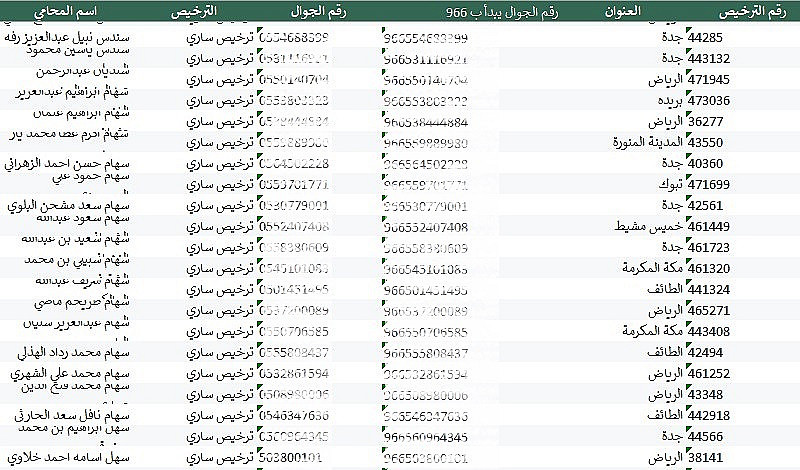Image resolution: width=800 pixels, height=470 pixels.
Task: Select ترخيص ساري in the 38141 row
Action: [x=220, y=458]
